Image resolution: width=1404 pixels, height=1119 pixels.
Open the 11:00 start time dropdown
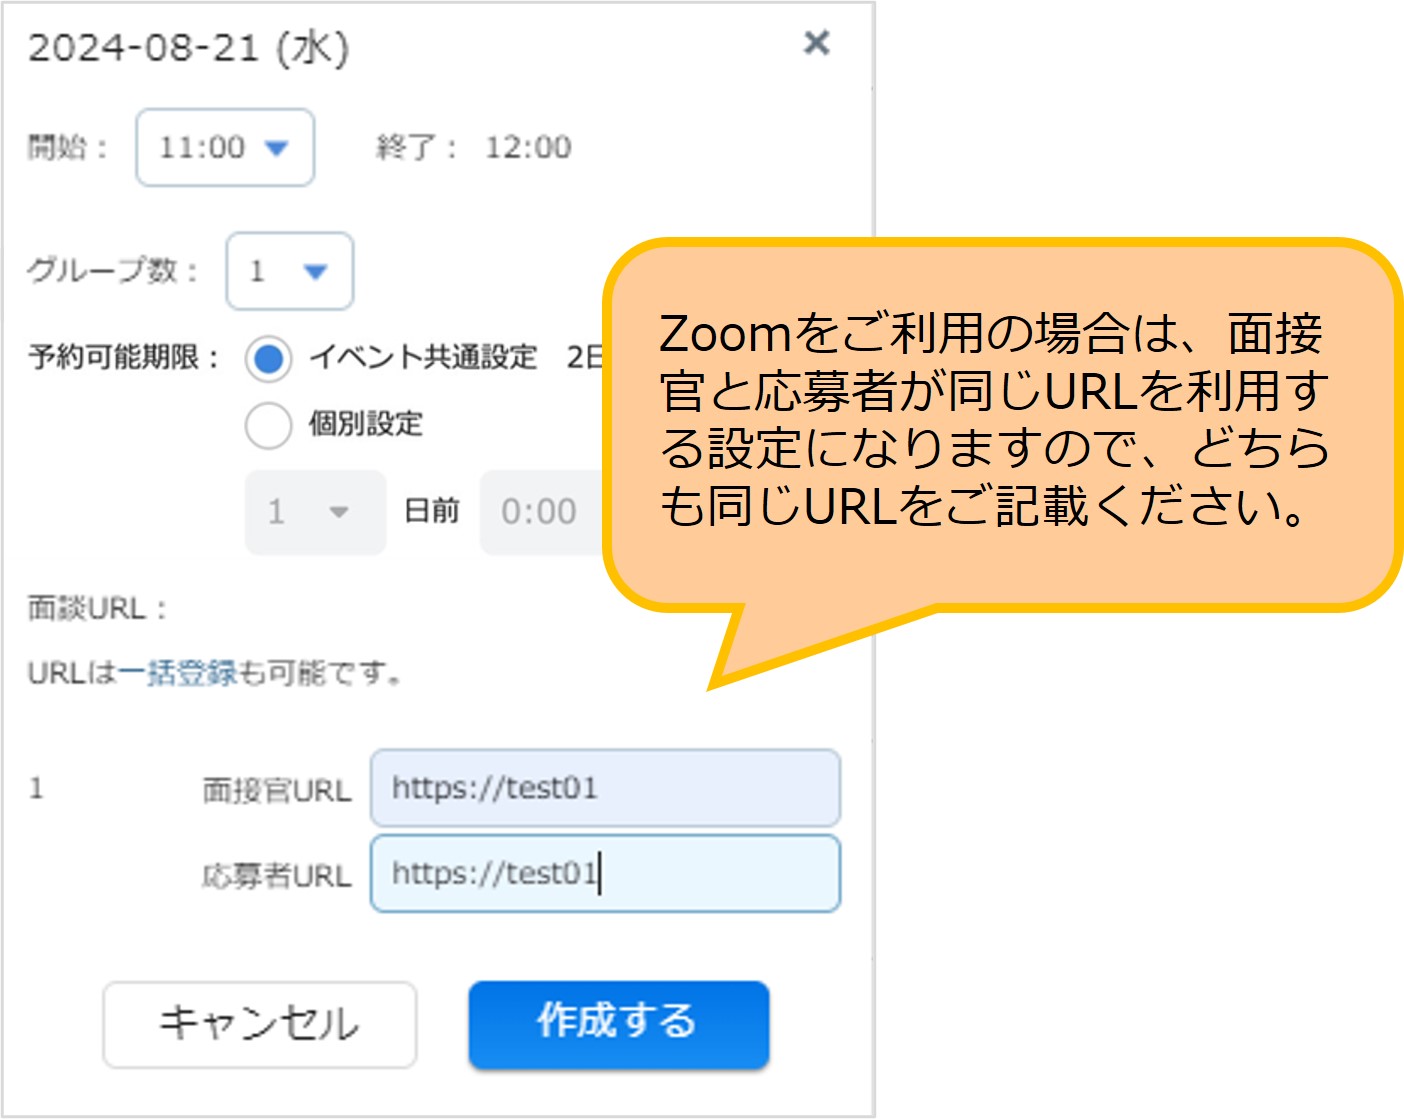[222, 148]
